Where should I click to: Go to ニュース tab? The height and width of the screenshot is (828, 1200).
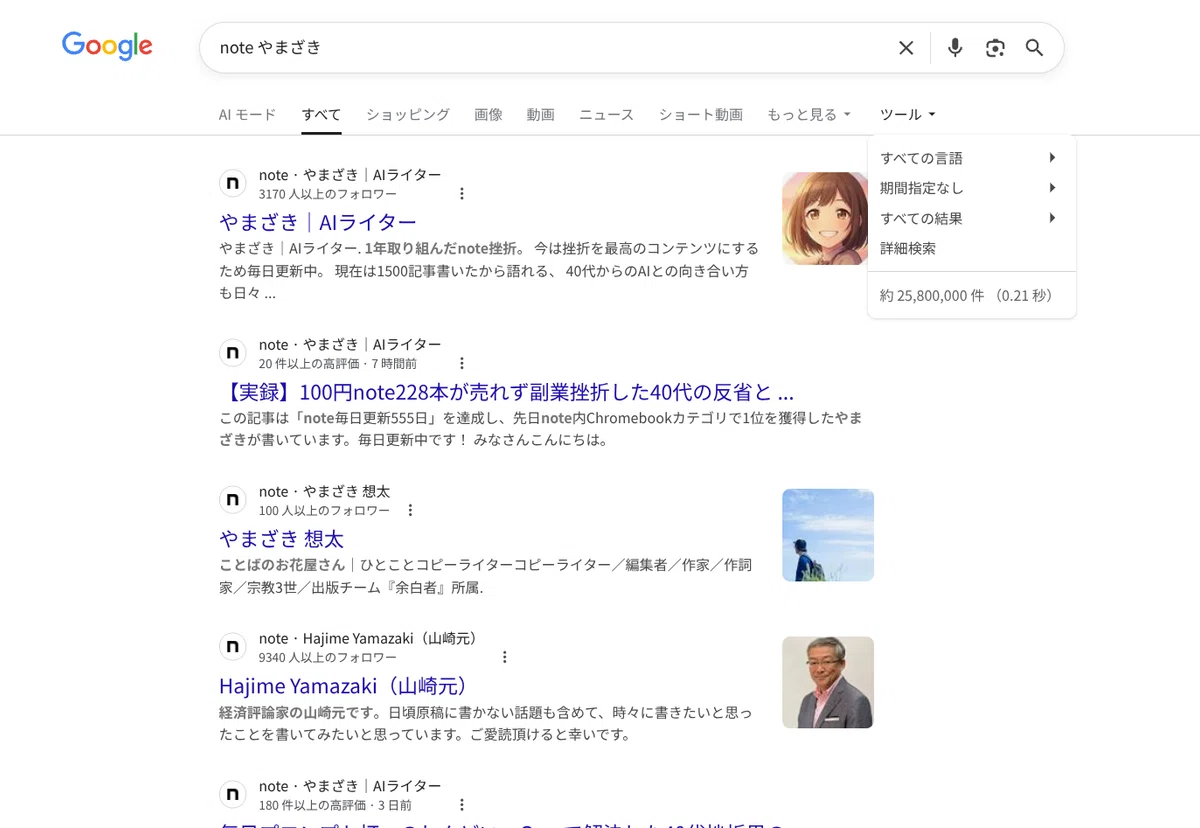click(x=607, y=115)
